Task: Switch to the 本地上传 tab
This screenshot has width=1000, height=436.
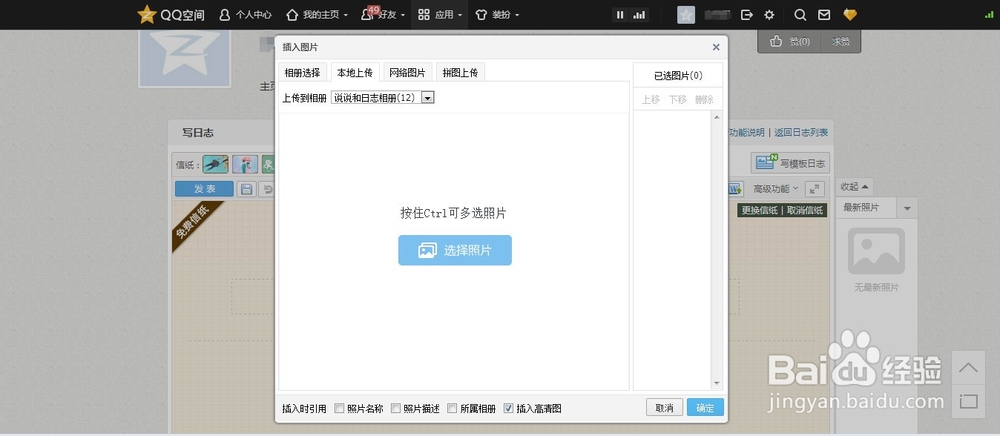Action: [355, 73]
